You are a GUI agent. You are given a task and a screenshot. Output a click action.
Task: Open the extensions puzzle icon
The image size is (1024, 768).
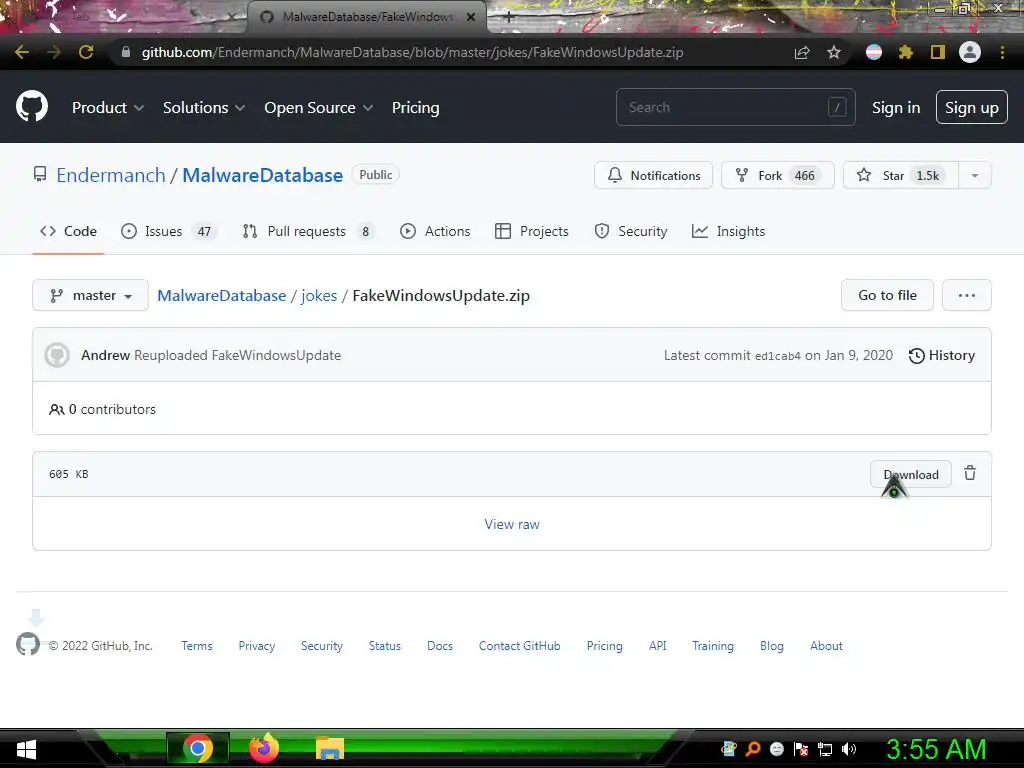click(905, 52)
